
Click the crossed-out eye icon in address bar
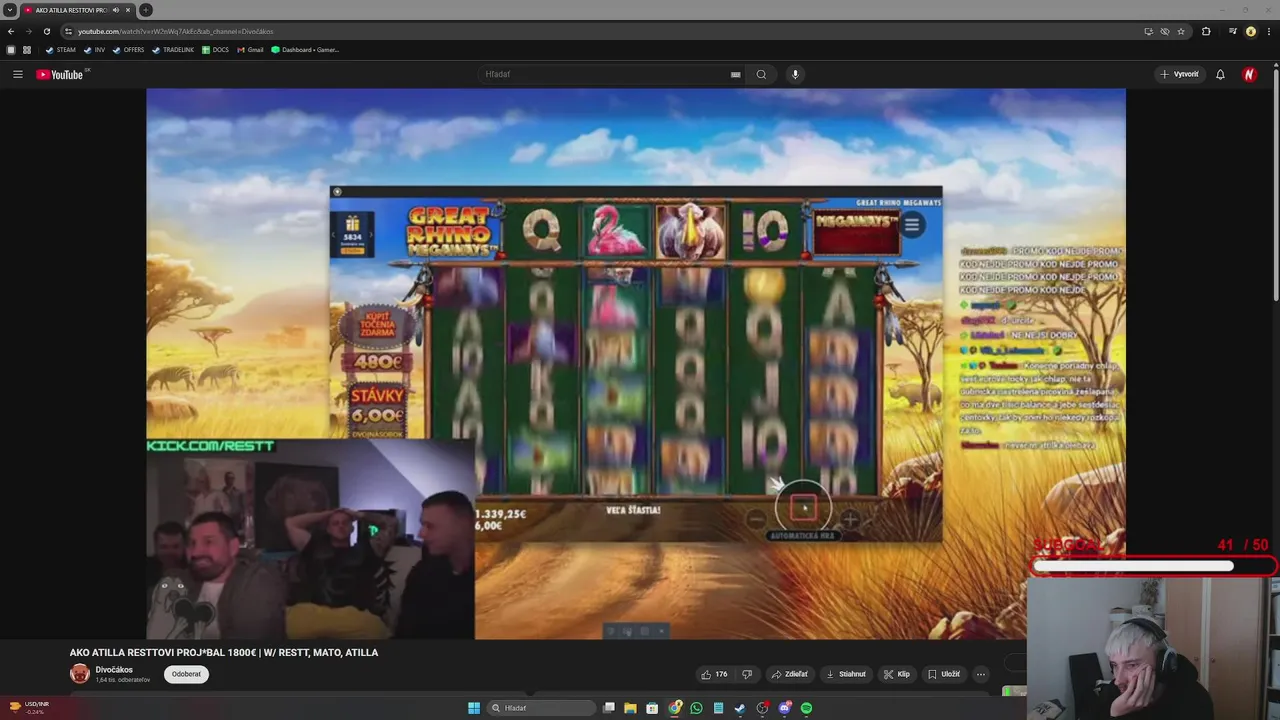pos(1165,31)
